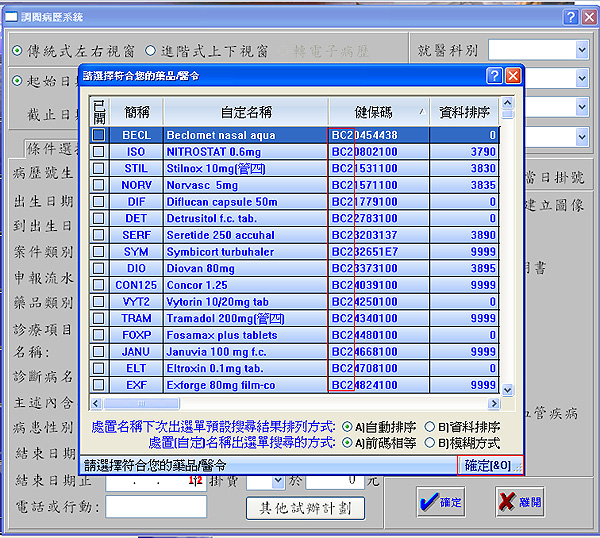Select 進階式上下視窗 layout option

point(151,50)
